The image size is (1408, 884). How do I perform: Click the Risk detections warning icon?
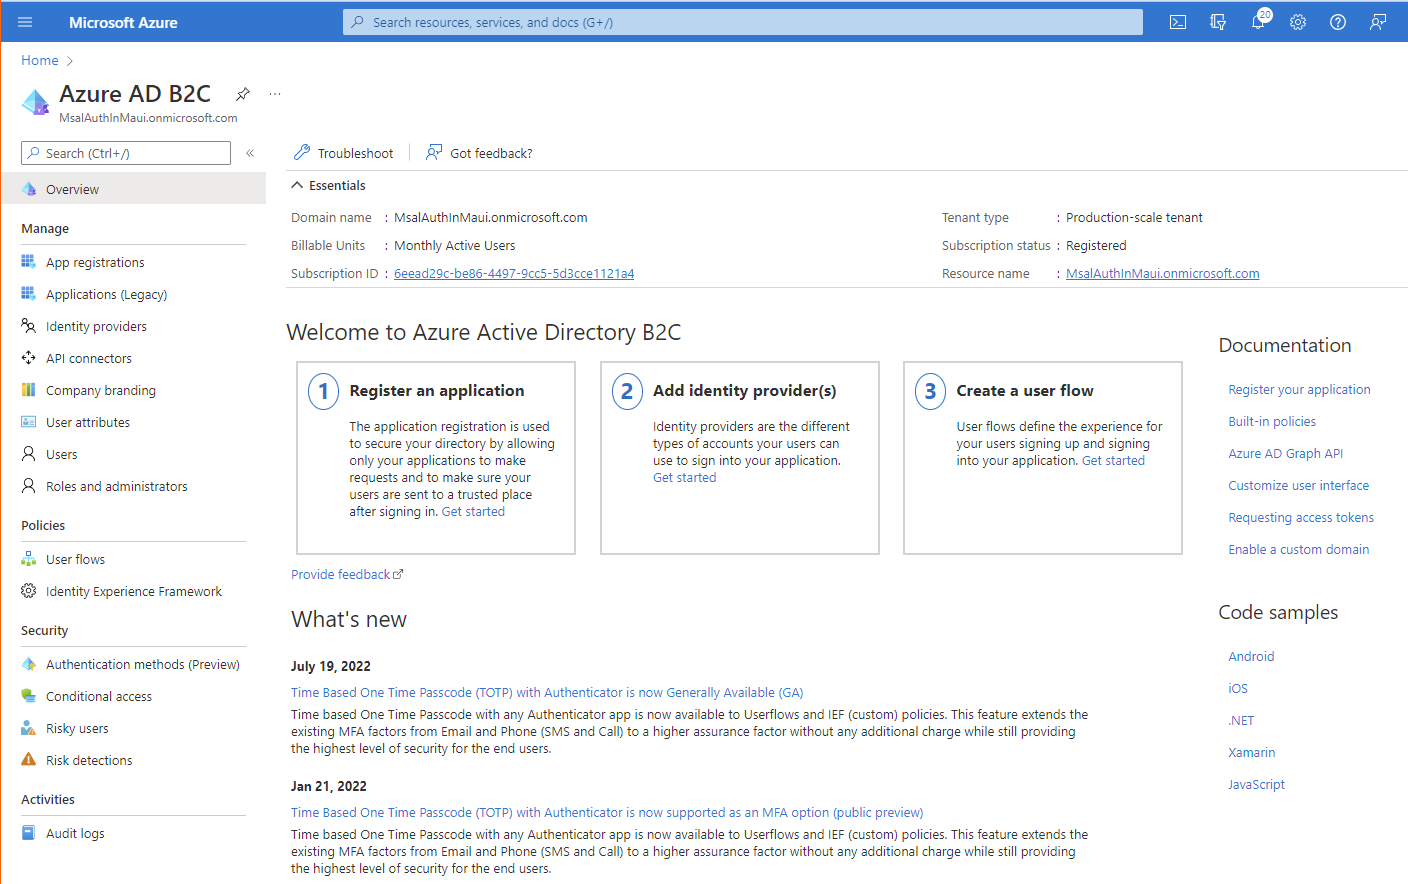[x=29, y=760]
